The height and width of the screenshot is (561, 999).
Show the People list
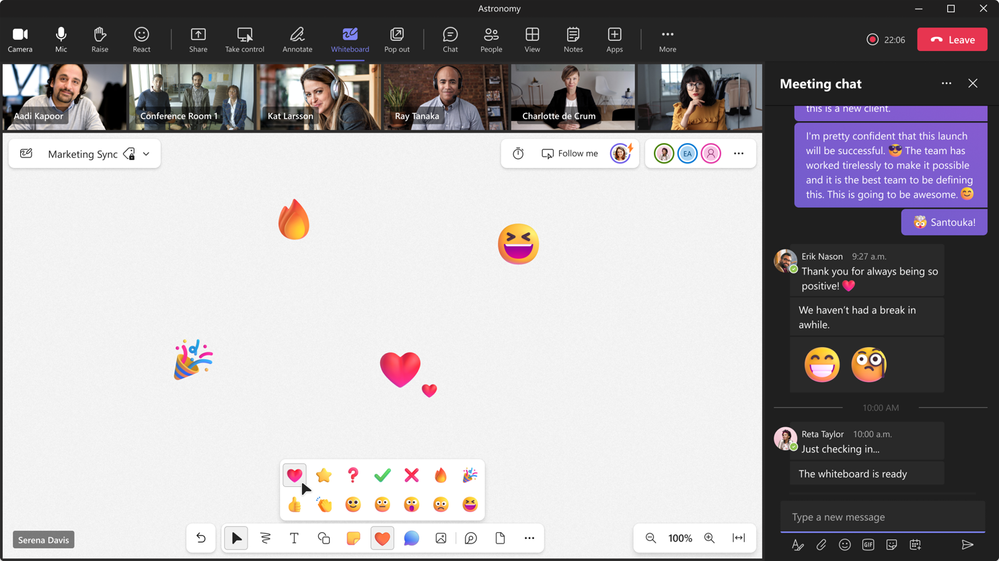(x=491, y=39)
